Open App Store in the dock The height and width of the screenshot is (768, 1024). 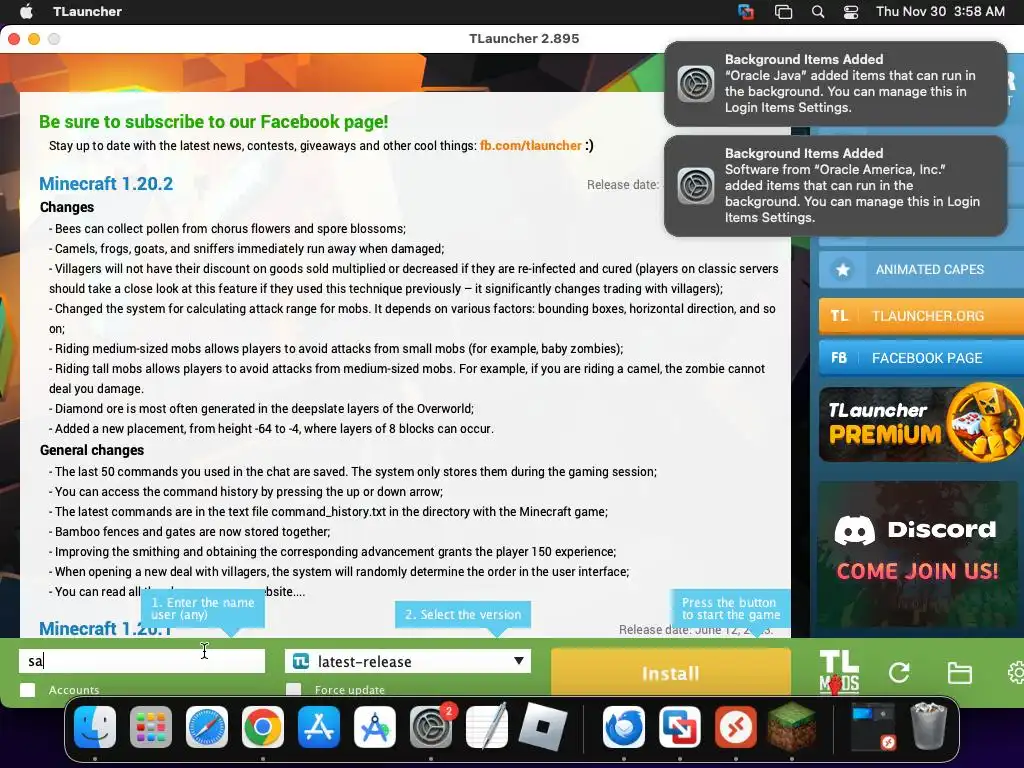coord(319,727)
